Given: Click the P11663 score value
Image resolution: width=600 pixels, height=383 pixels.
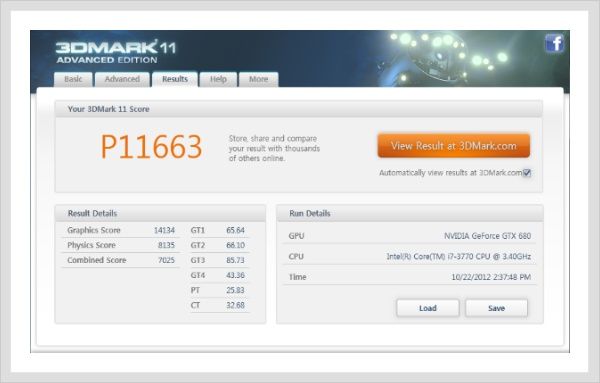Looking at the screenshot, I should click(151, 147).
